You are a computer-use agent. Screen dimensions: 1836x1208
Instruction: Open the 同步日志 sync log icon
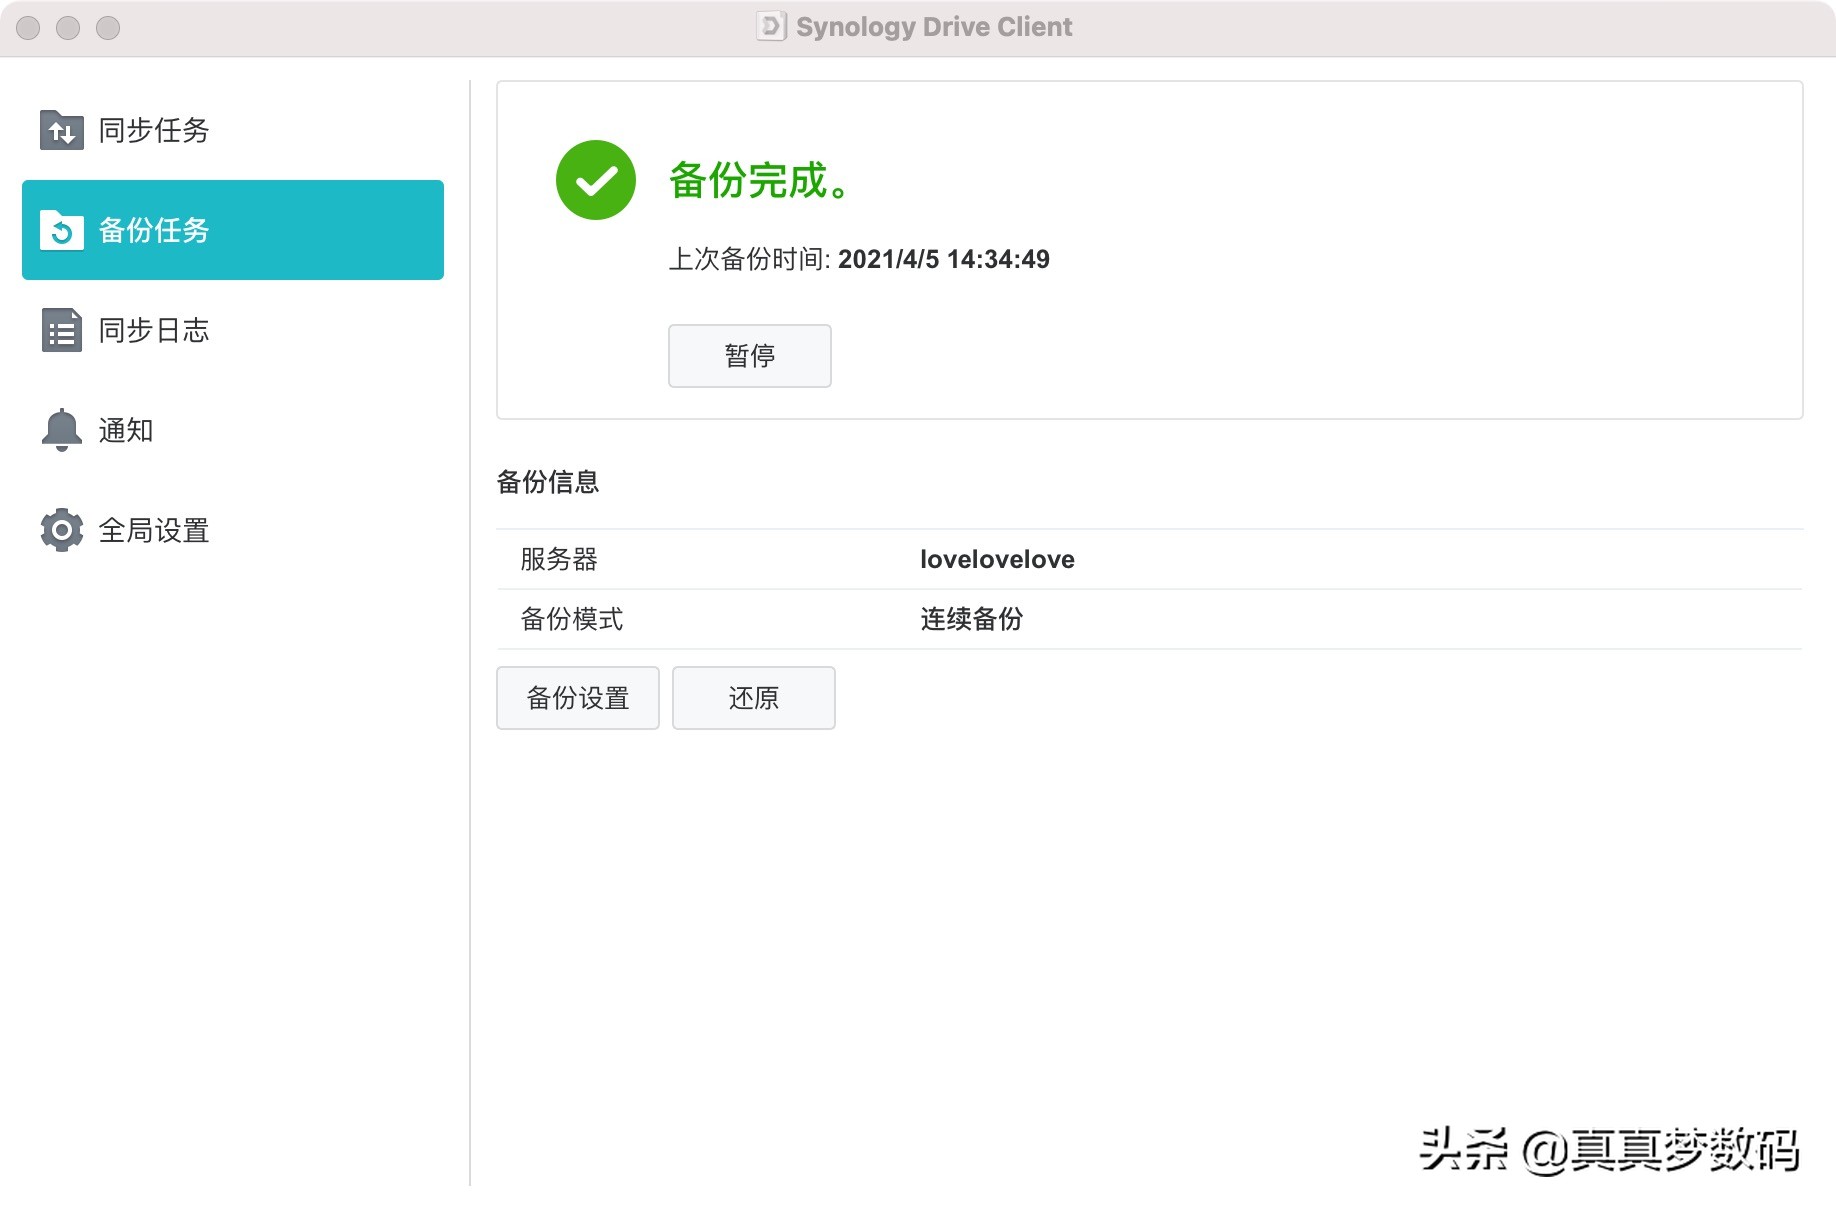pyautogui.click(x=61, y=330)
